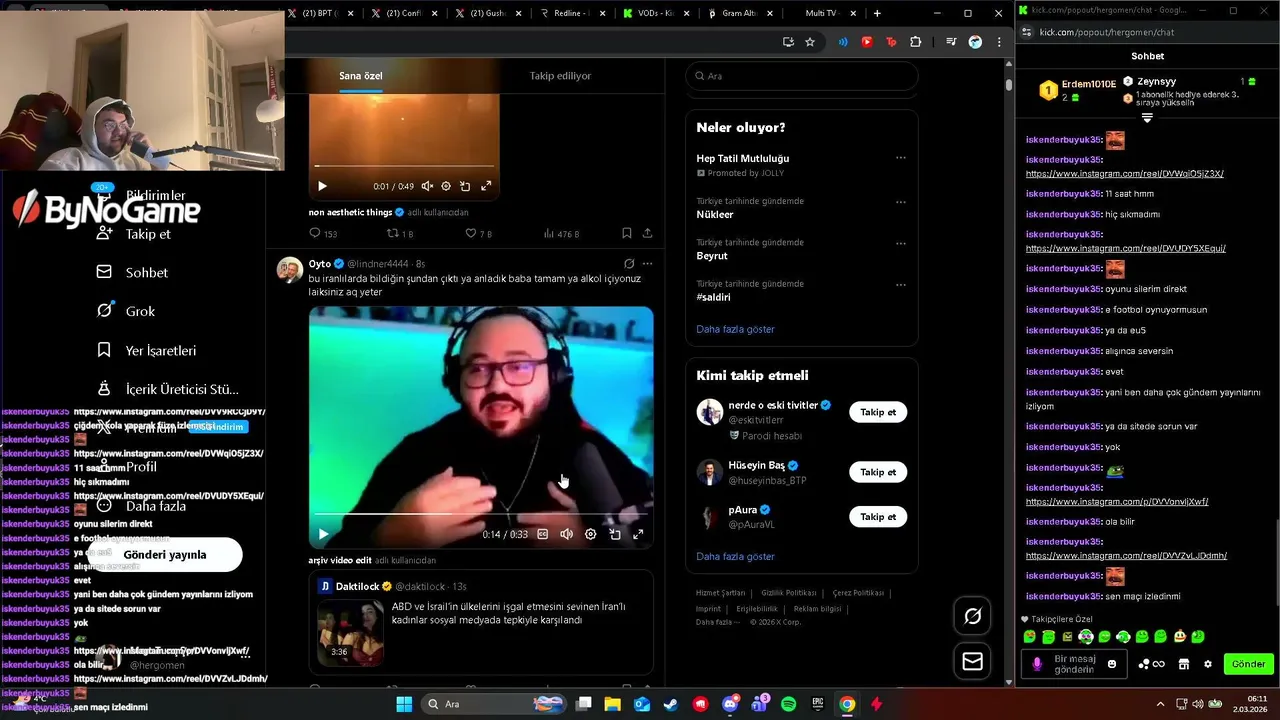The image size is (1280, 720).
Task: Expand Oyto video to fullscreen
Action: pyautogui.click(x=638, y=534)
